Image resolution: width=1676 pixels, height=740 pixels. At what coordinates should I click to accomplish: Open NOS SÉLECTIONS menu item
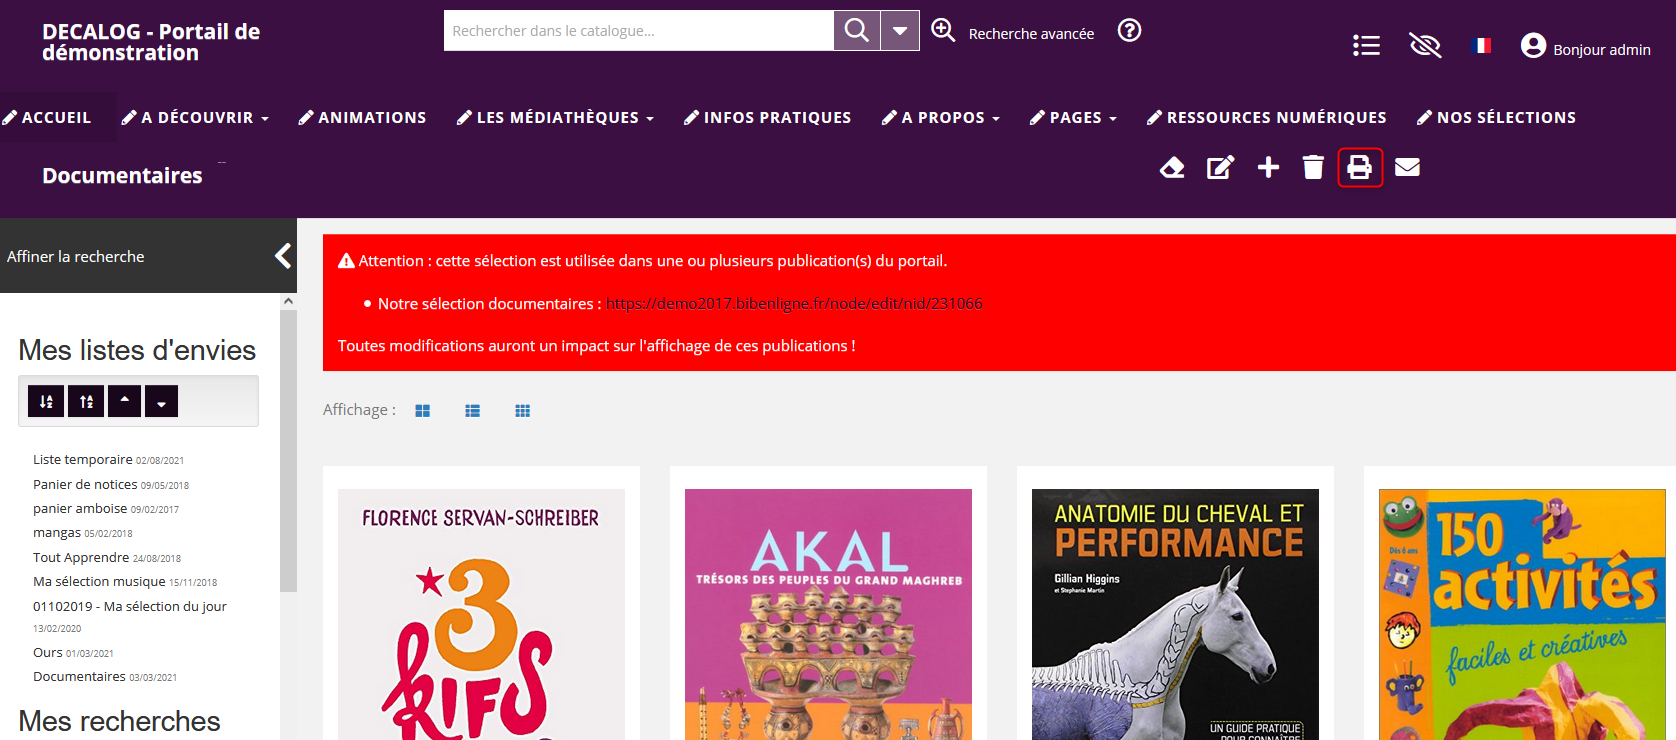pyautogui.click(x=1506, y=117)
